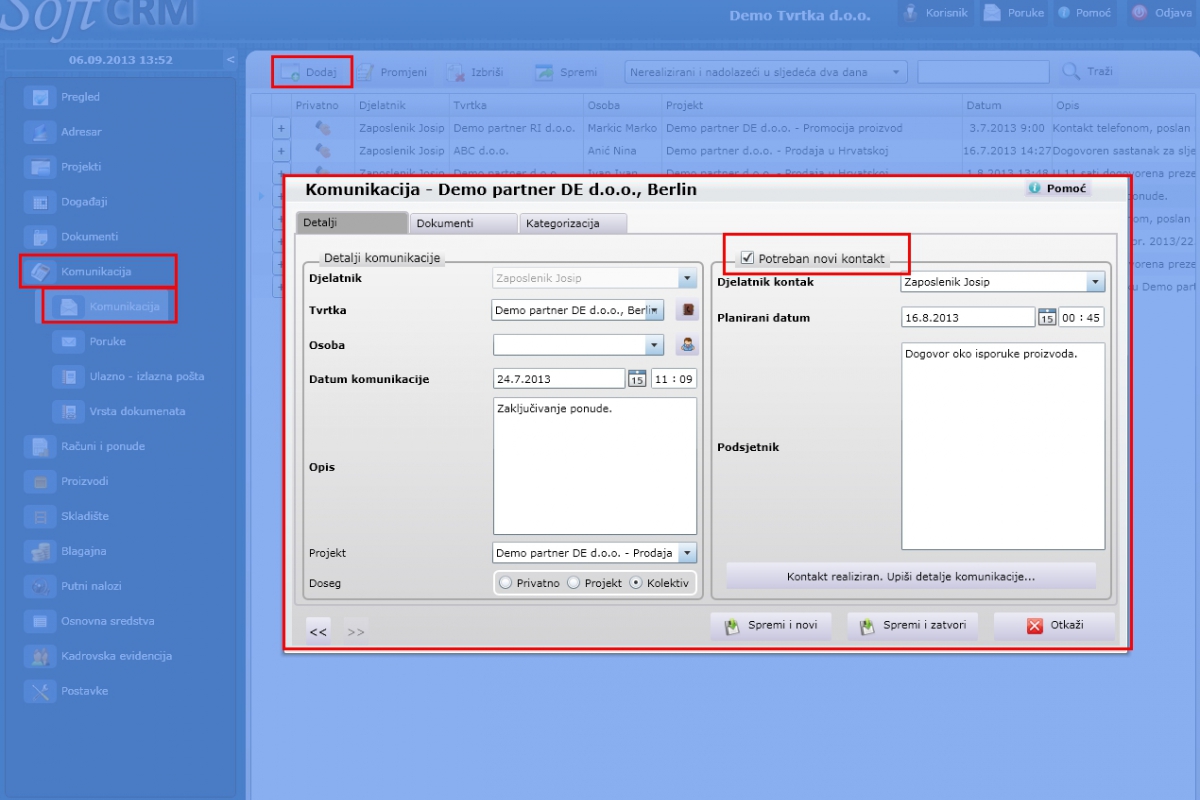Open the Pregled sidebar icon
Viewport: 1200px width, 800px height.
(41, 97)
